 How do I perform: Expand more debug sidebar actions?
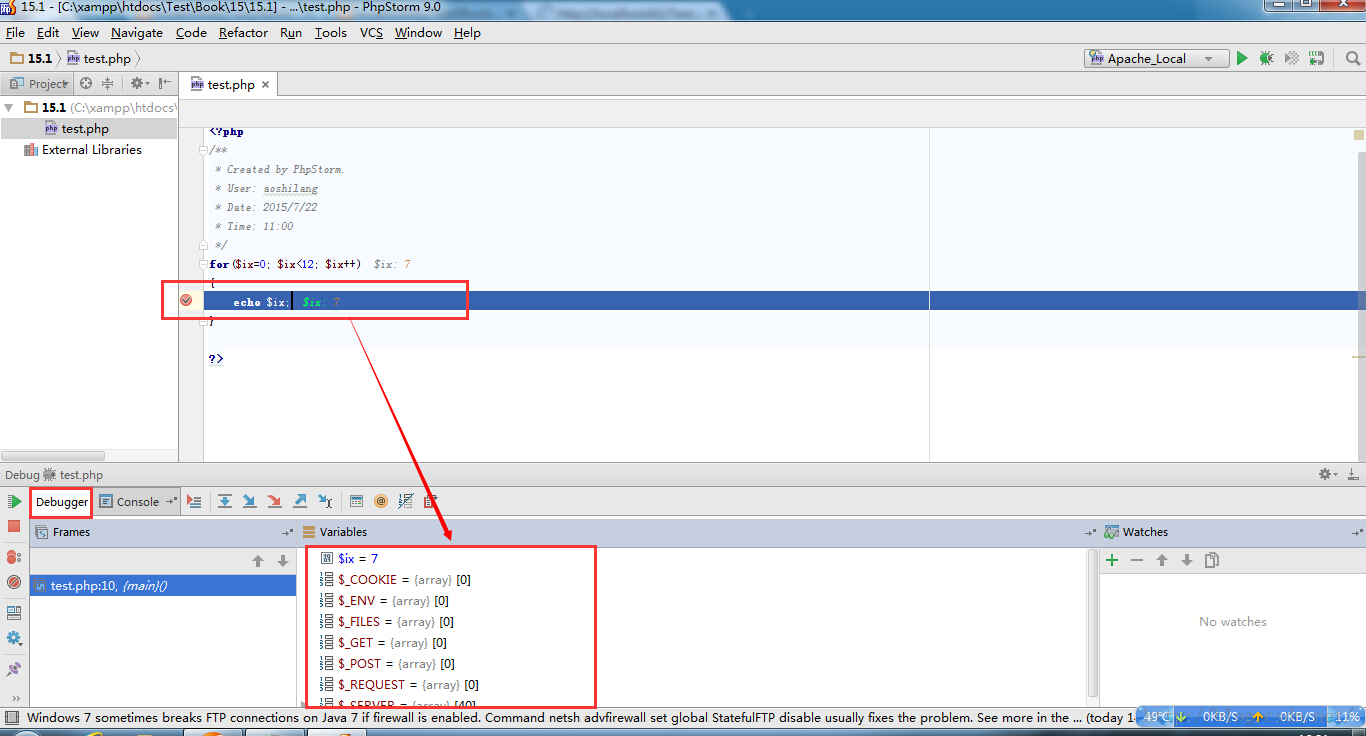click(15, 698)
